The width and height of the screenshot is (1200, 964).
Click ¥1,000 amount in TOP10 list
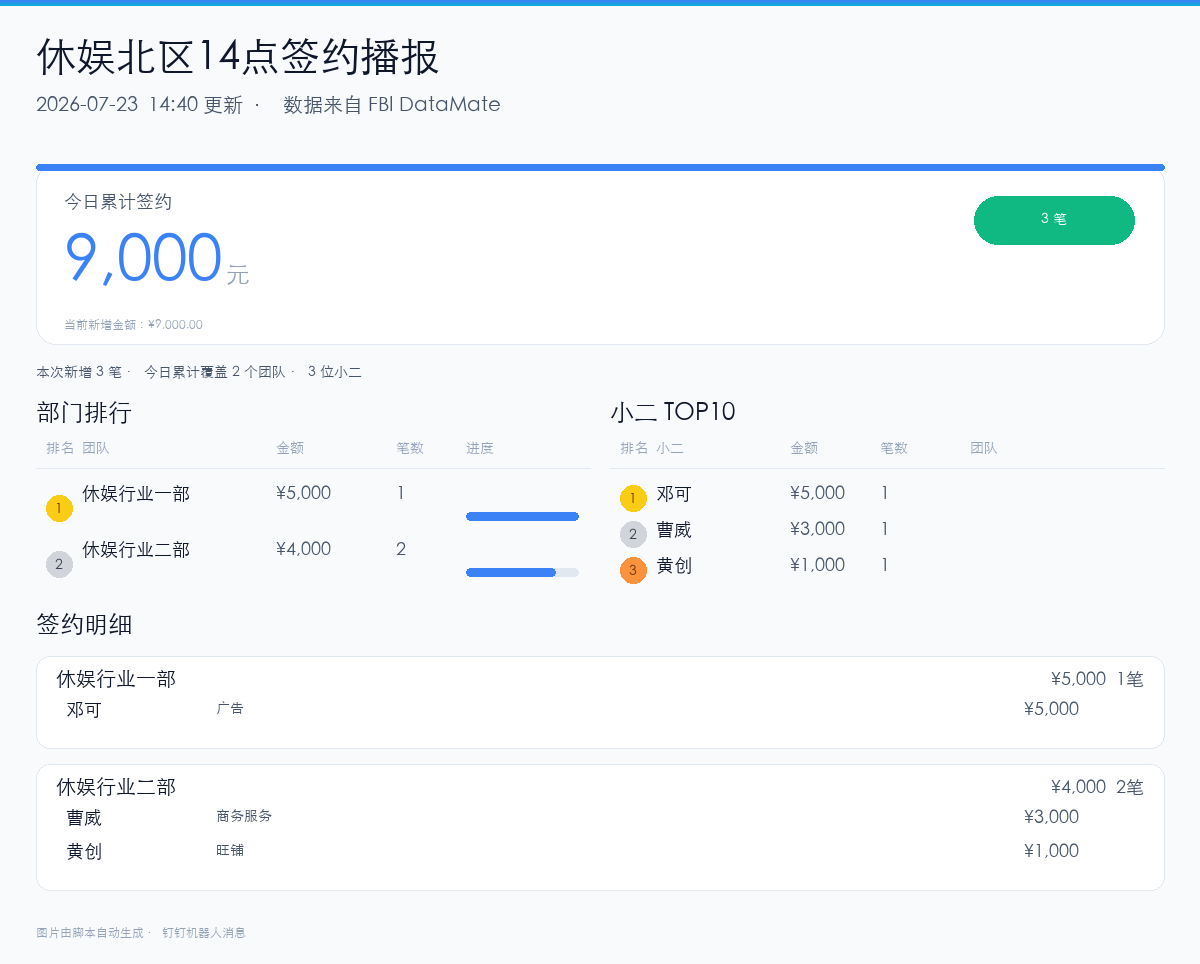817,565
